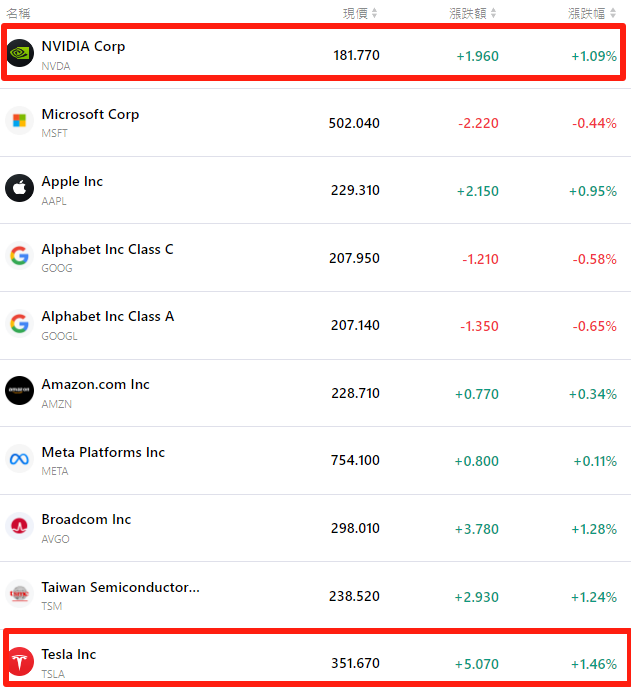Click the Amazon logo icon
631x689 pixels.
[x=19, y=391]
